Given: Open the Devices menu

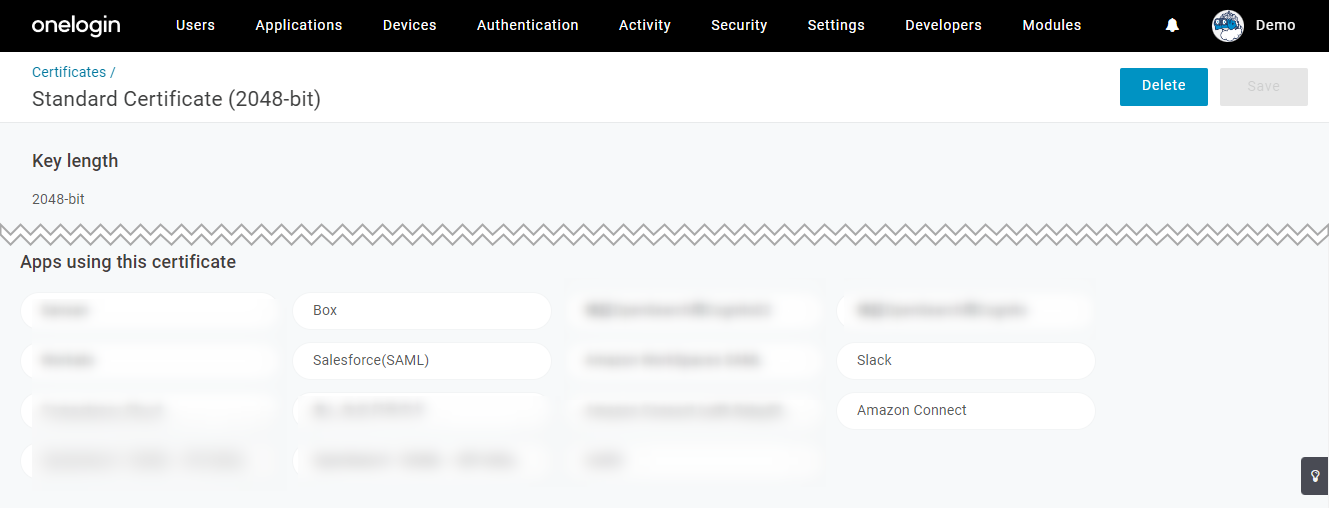Looking at the screenshot, I should point(410,25).
